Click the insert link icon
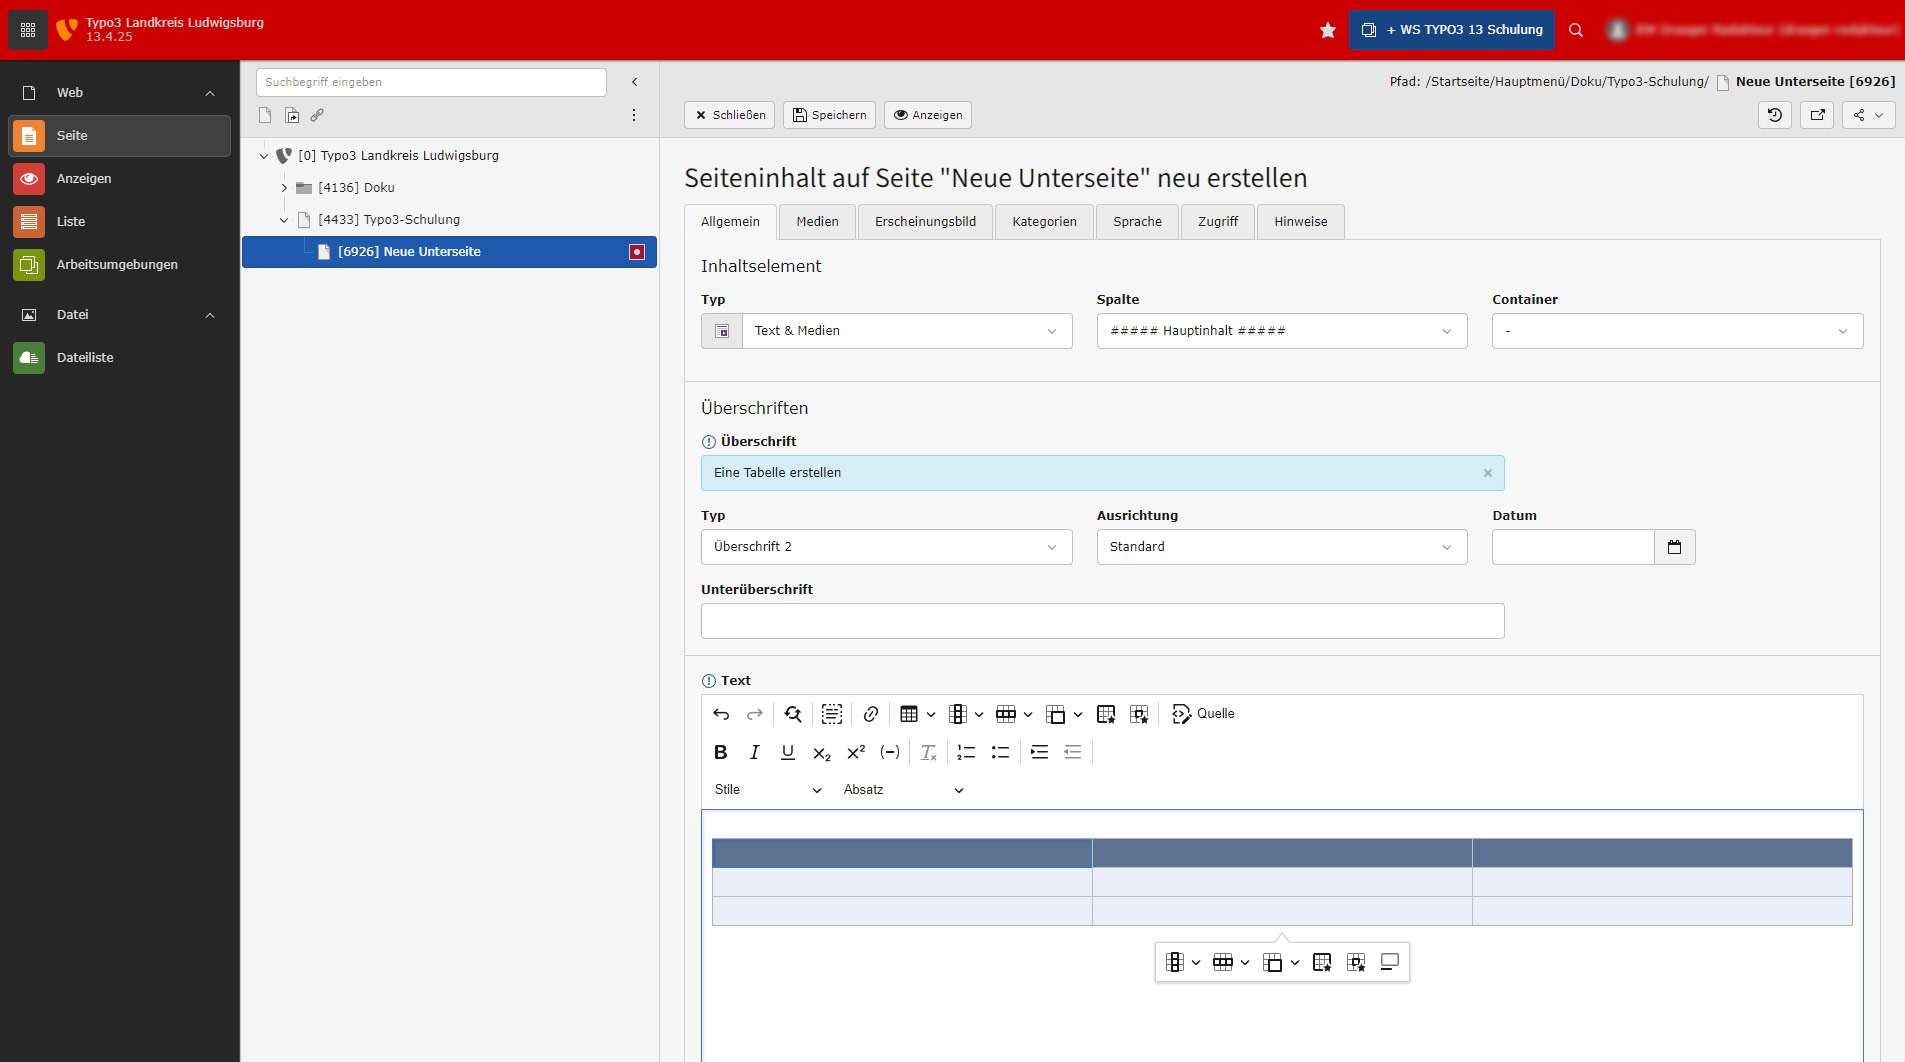The width and height of the screenshot is (1905, 1062). (871, 714)
